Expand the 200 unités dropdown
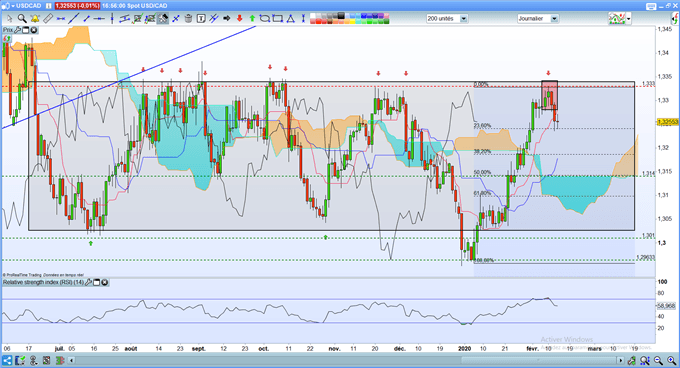Viewport: 680px width, 368px height. [x=464, y=19]
